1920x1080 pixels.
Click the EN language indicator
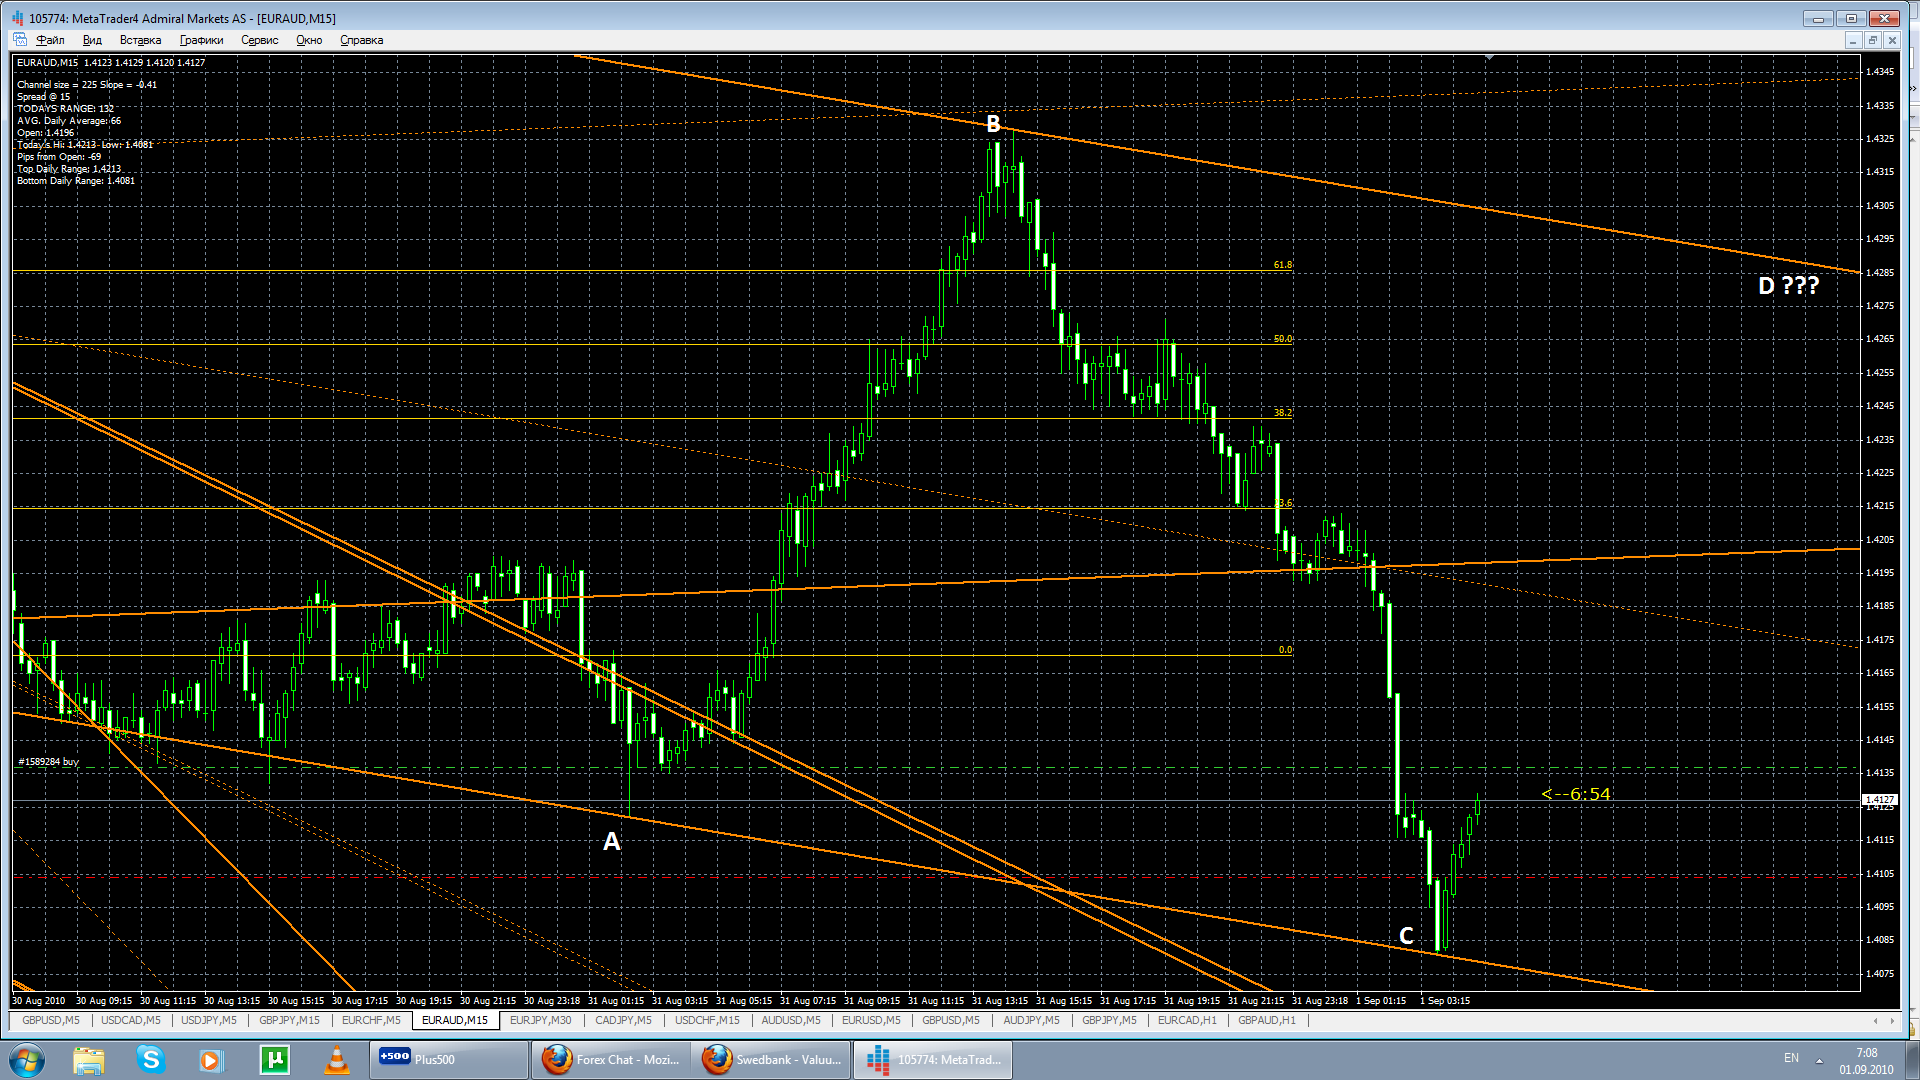click(1791, 1058)
